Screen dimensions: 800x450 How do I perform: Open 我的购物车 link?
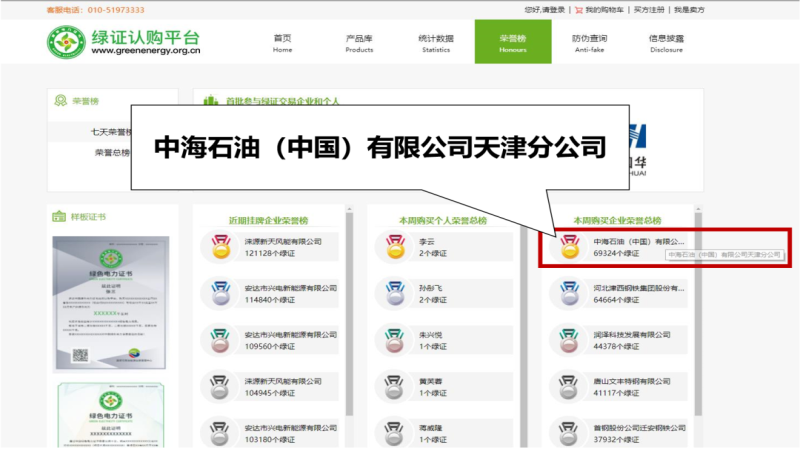pyautogui.click(x=604, y=10)
